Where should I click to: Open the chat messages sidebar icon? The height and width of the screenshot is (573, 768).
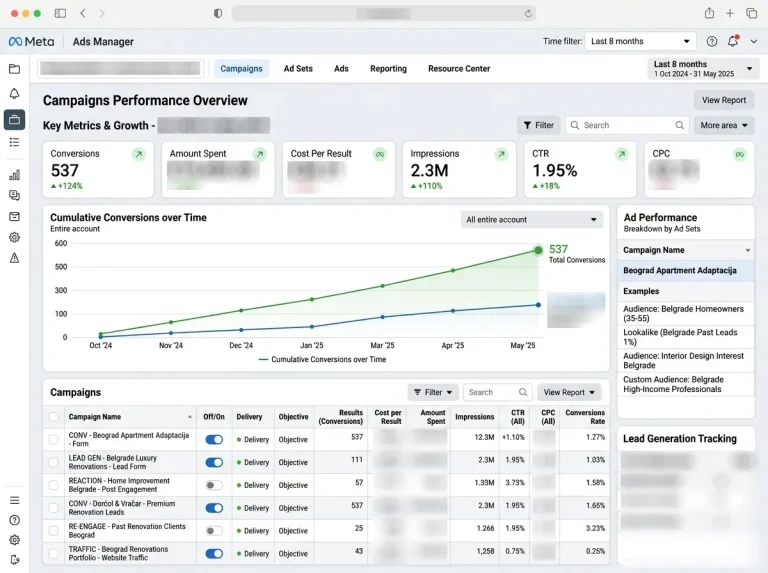[x=15, y=195]
